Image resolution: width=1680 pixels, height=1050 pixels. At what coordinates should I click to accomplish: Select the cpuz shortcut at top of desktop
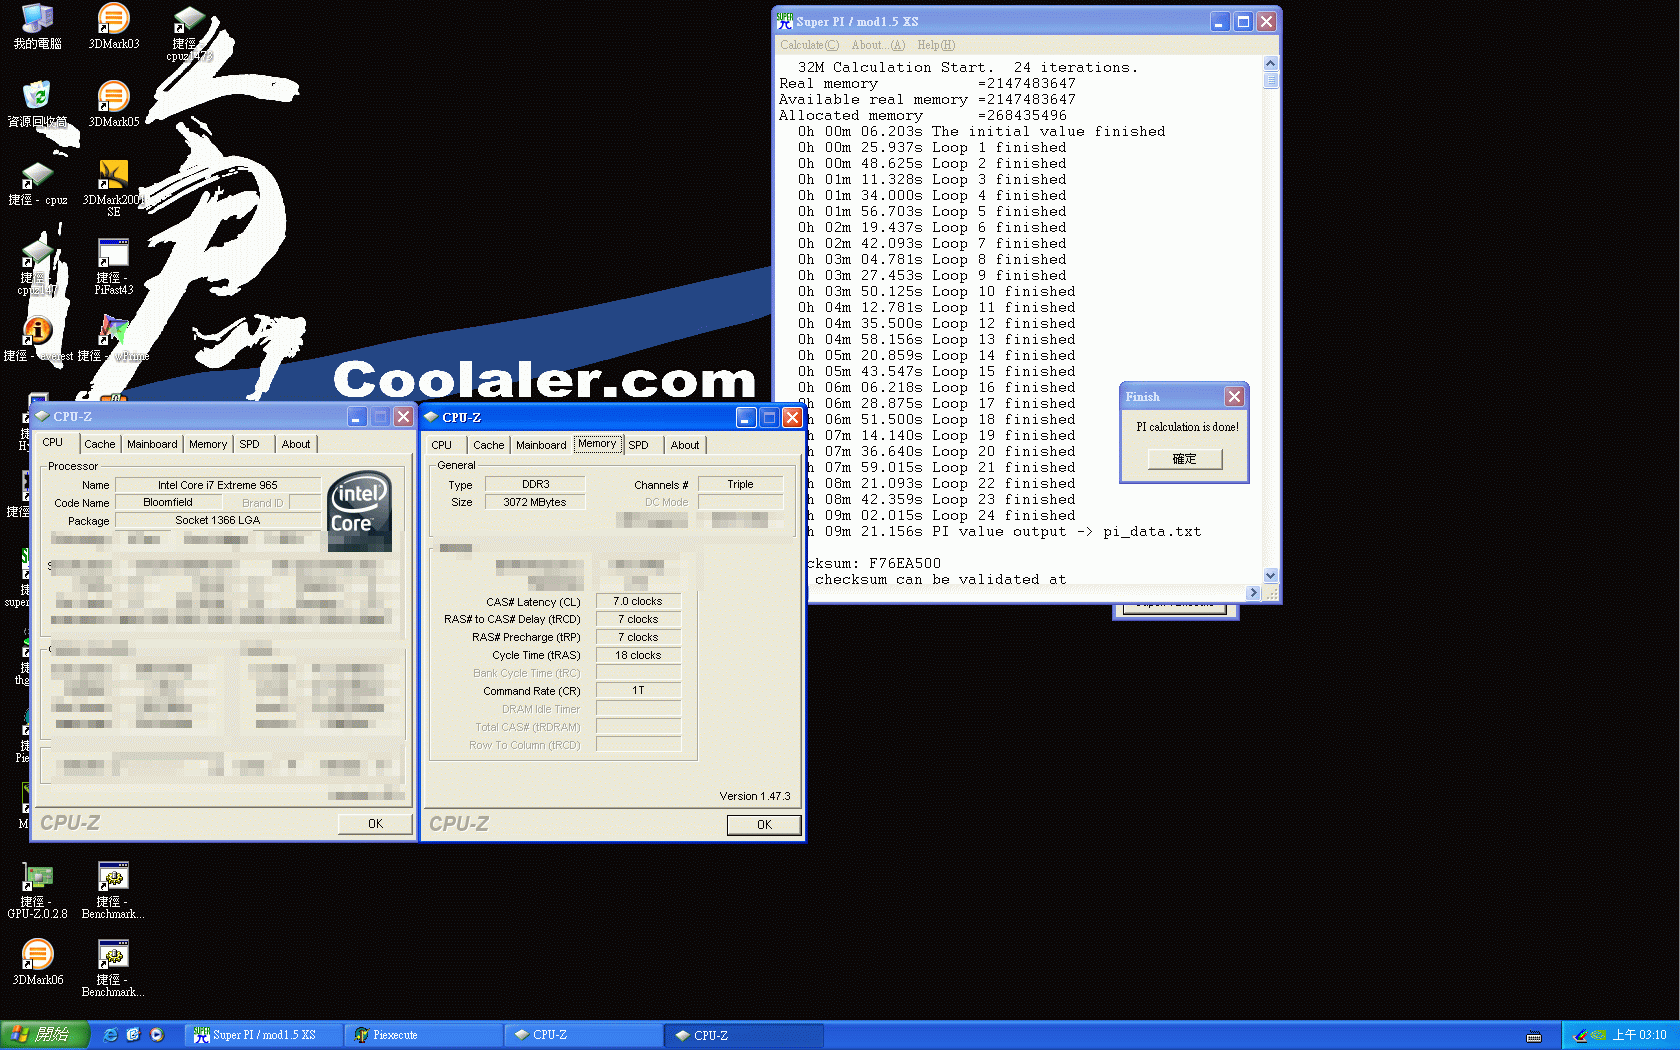pyautogui.click(x=189, y=32)
